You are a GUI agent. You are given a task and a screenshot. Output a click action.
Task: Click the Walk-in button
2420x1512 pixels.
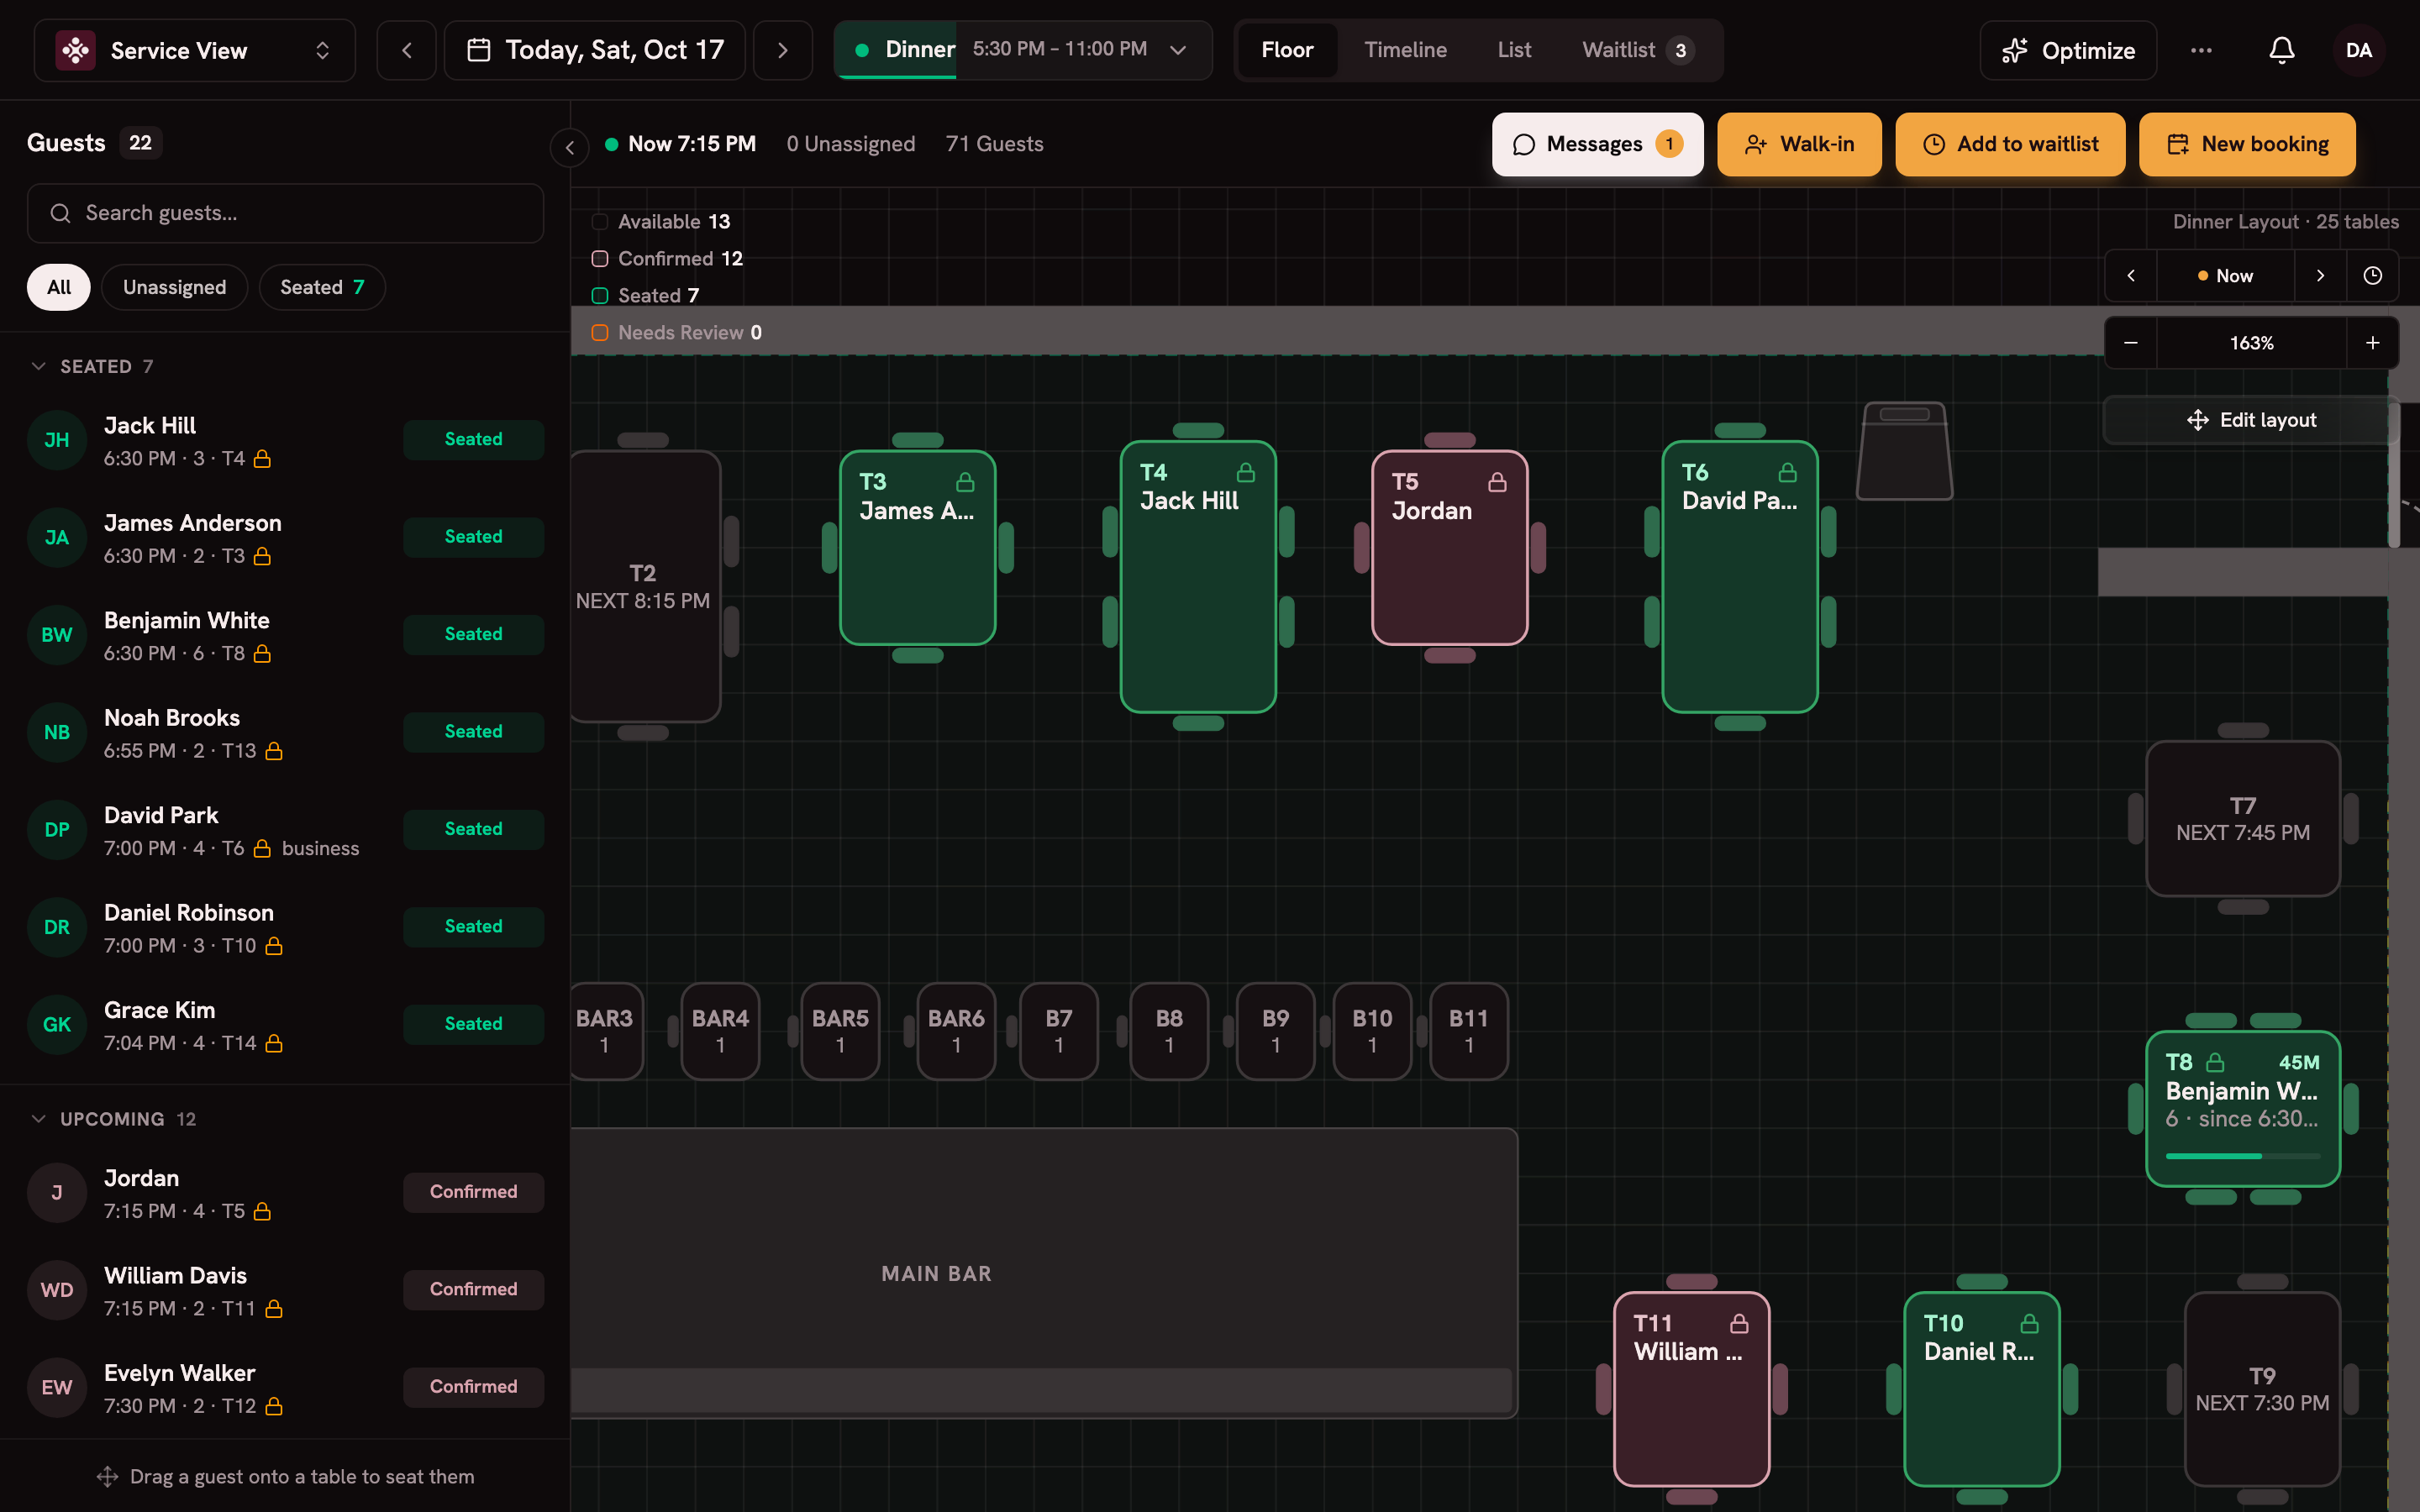(x=1799, y=144)
